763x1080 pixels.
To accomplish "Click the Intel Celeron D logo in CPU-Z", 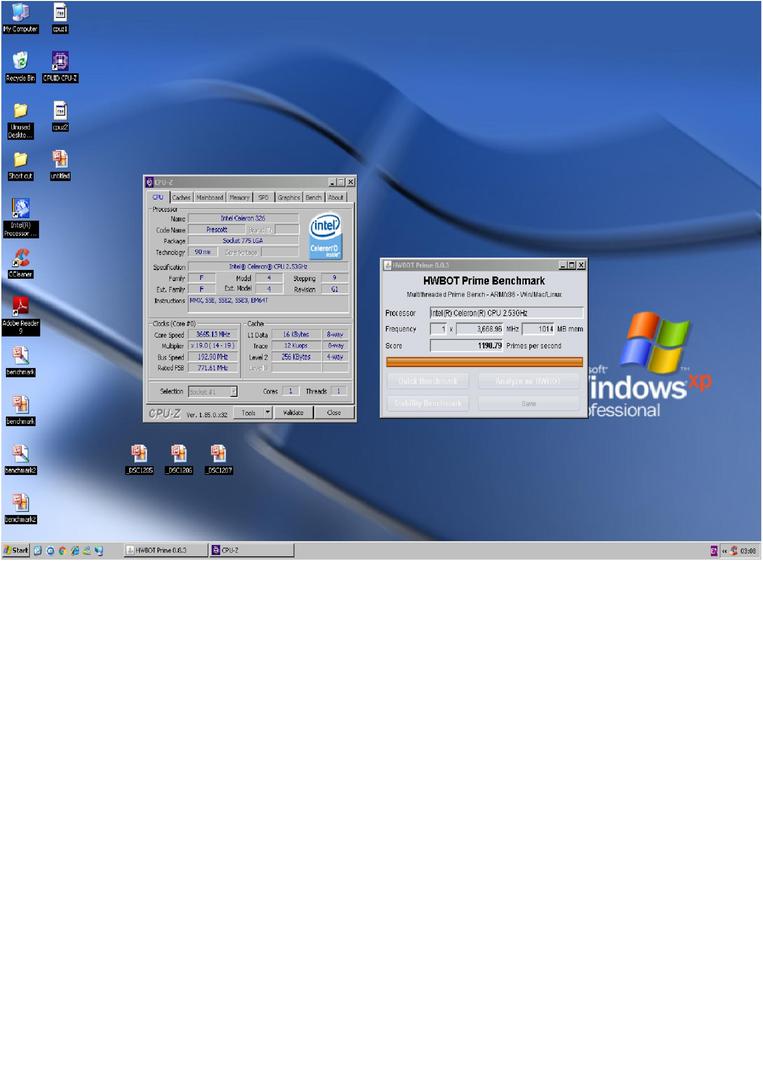I will click(x=325, y=236).
